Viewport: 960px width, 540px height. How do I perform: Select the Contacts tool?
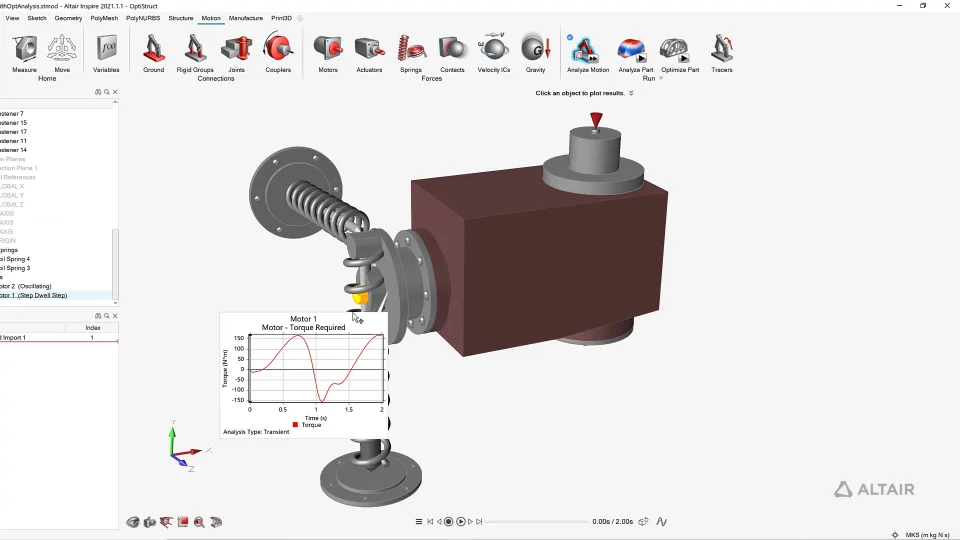click(x=452, y=52)
